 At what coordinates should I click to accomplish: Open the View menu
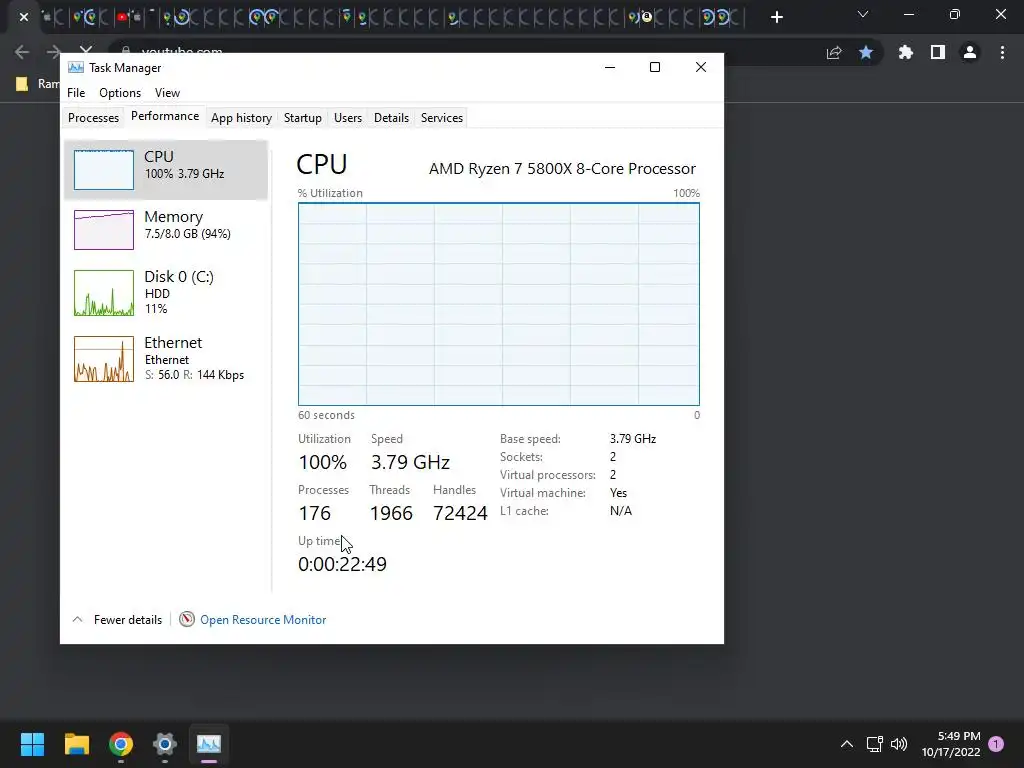(x=167, y=93)
